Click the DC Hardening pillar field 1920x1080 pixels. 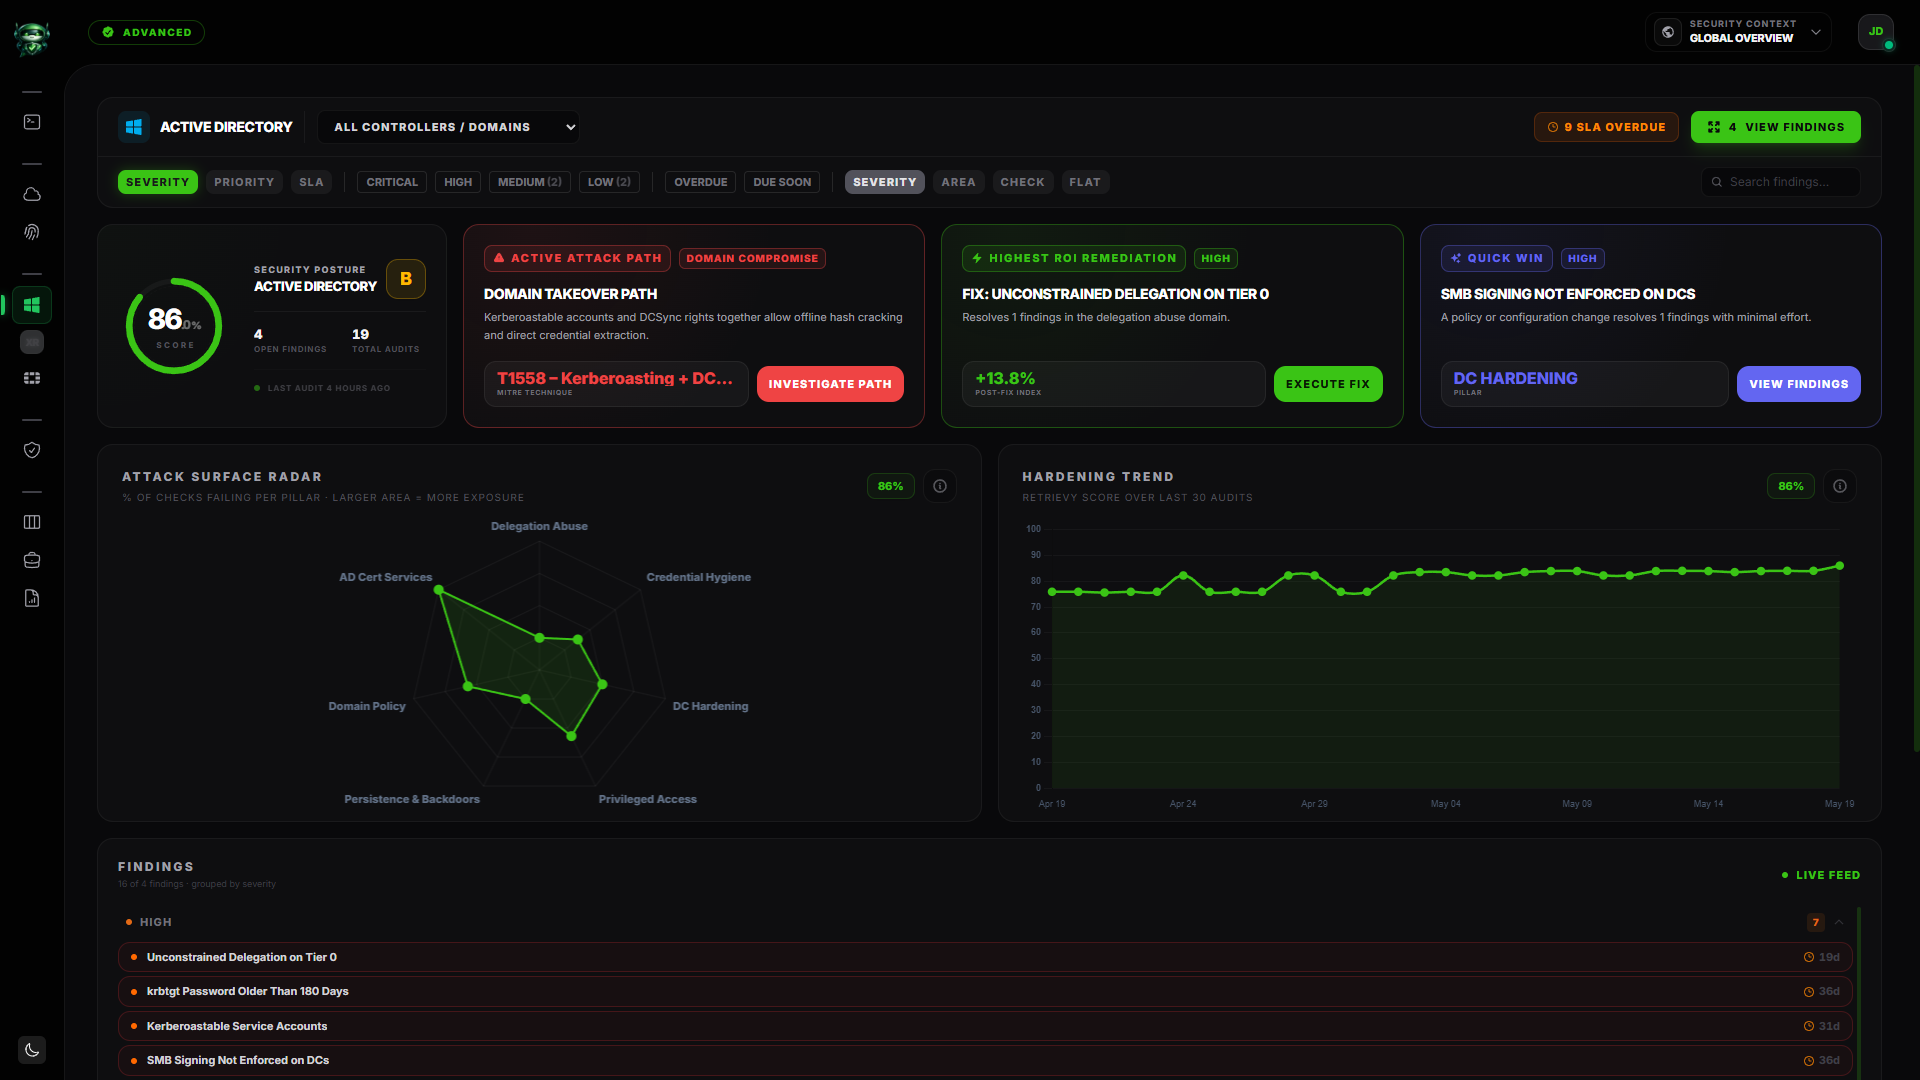1584,384
